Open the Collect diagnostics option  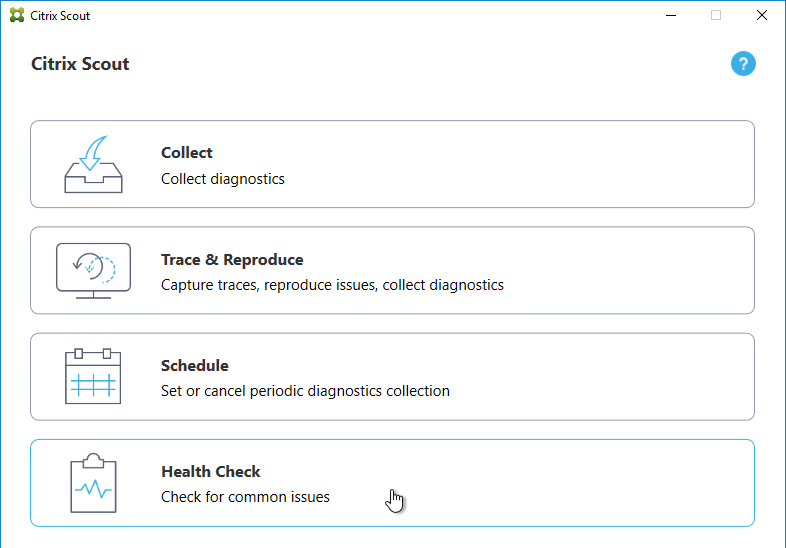[392, 164]
